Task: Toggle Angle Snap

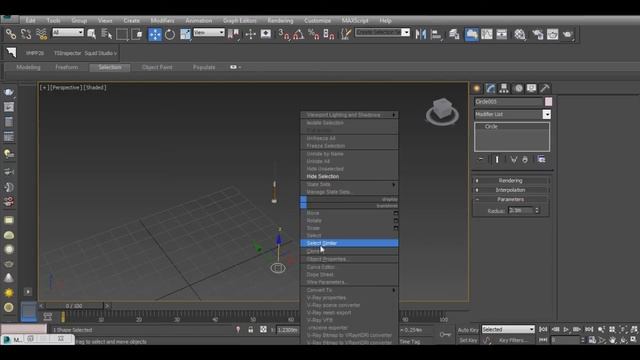Action: coord(298,34)
